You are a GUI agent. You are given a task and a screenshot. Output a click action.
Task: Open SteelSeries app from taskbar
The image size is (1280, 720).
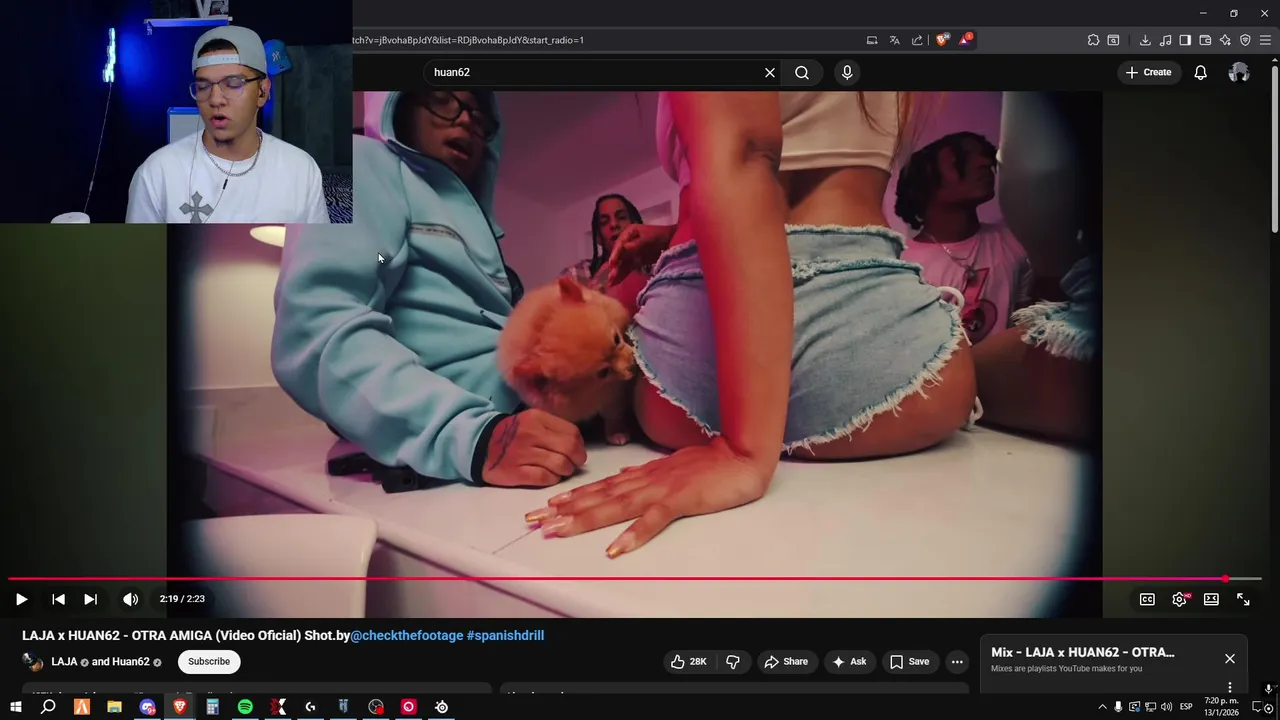pos(441,707)
